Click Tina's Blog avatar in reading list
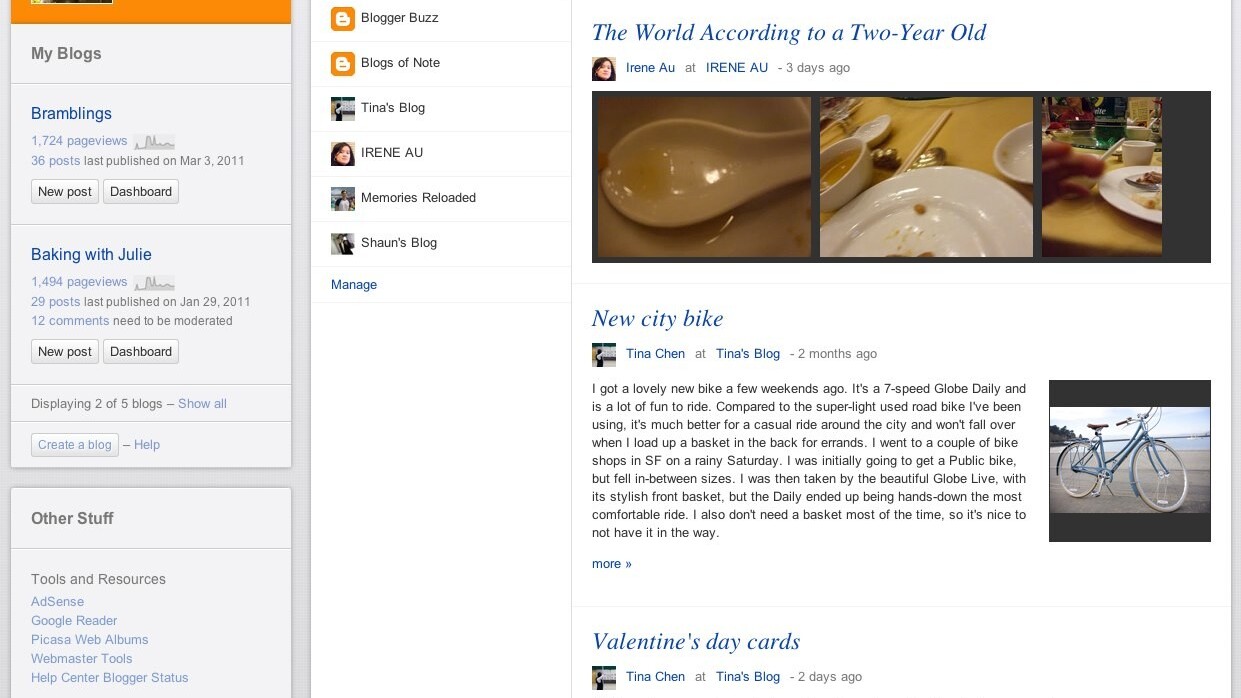The width and height of the screenshot is (1241, 698). (x=343, y=109)
